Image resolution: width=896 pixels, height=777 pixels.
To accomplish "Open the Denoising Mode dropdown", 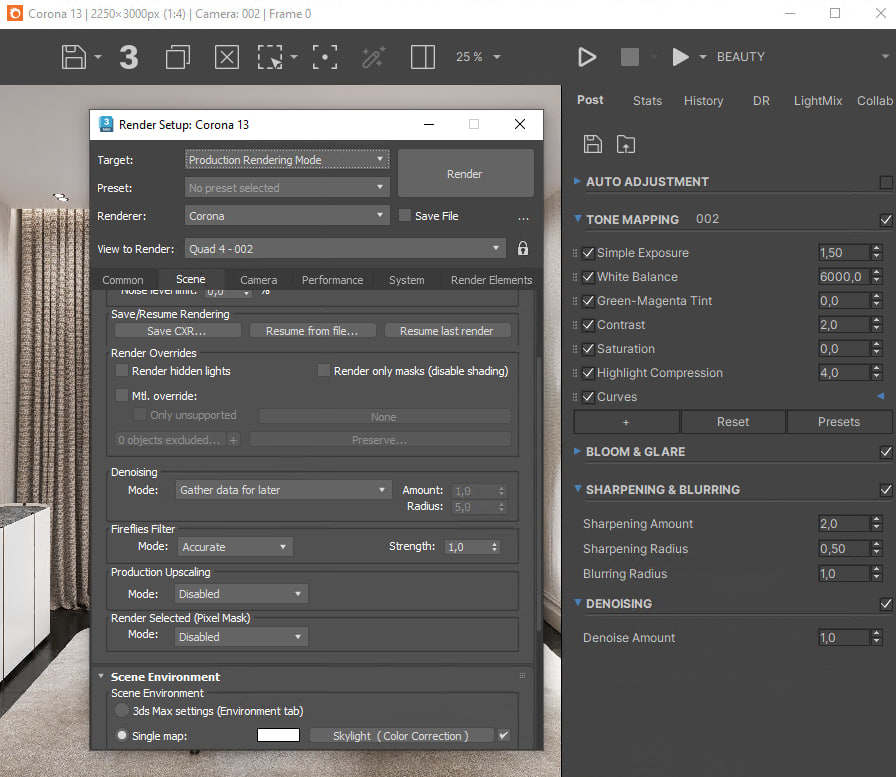I will (x=283, y=490).
